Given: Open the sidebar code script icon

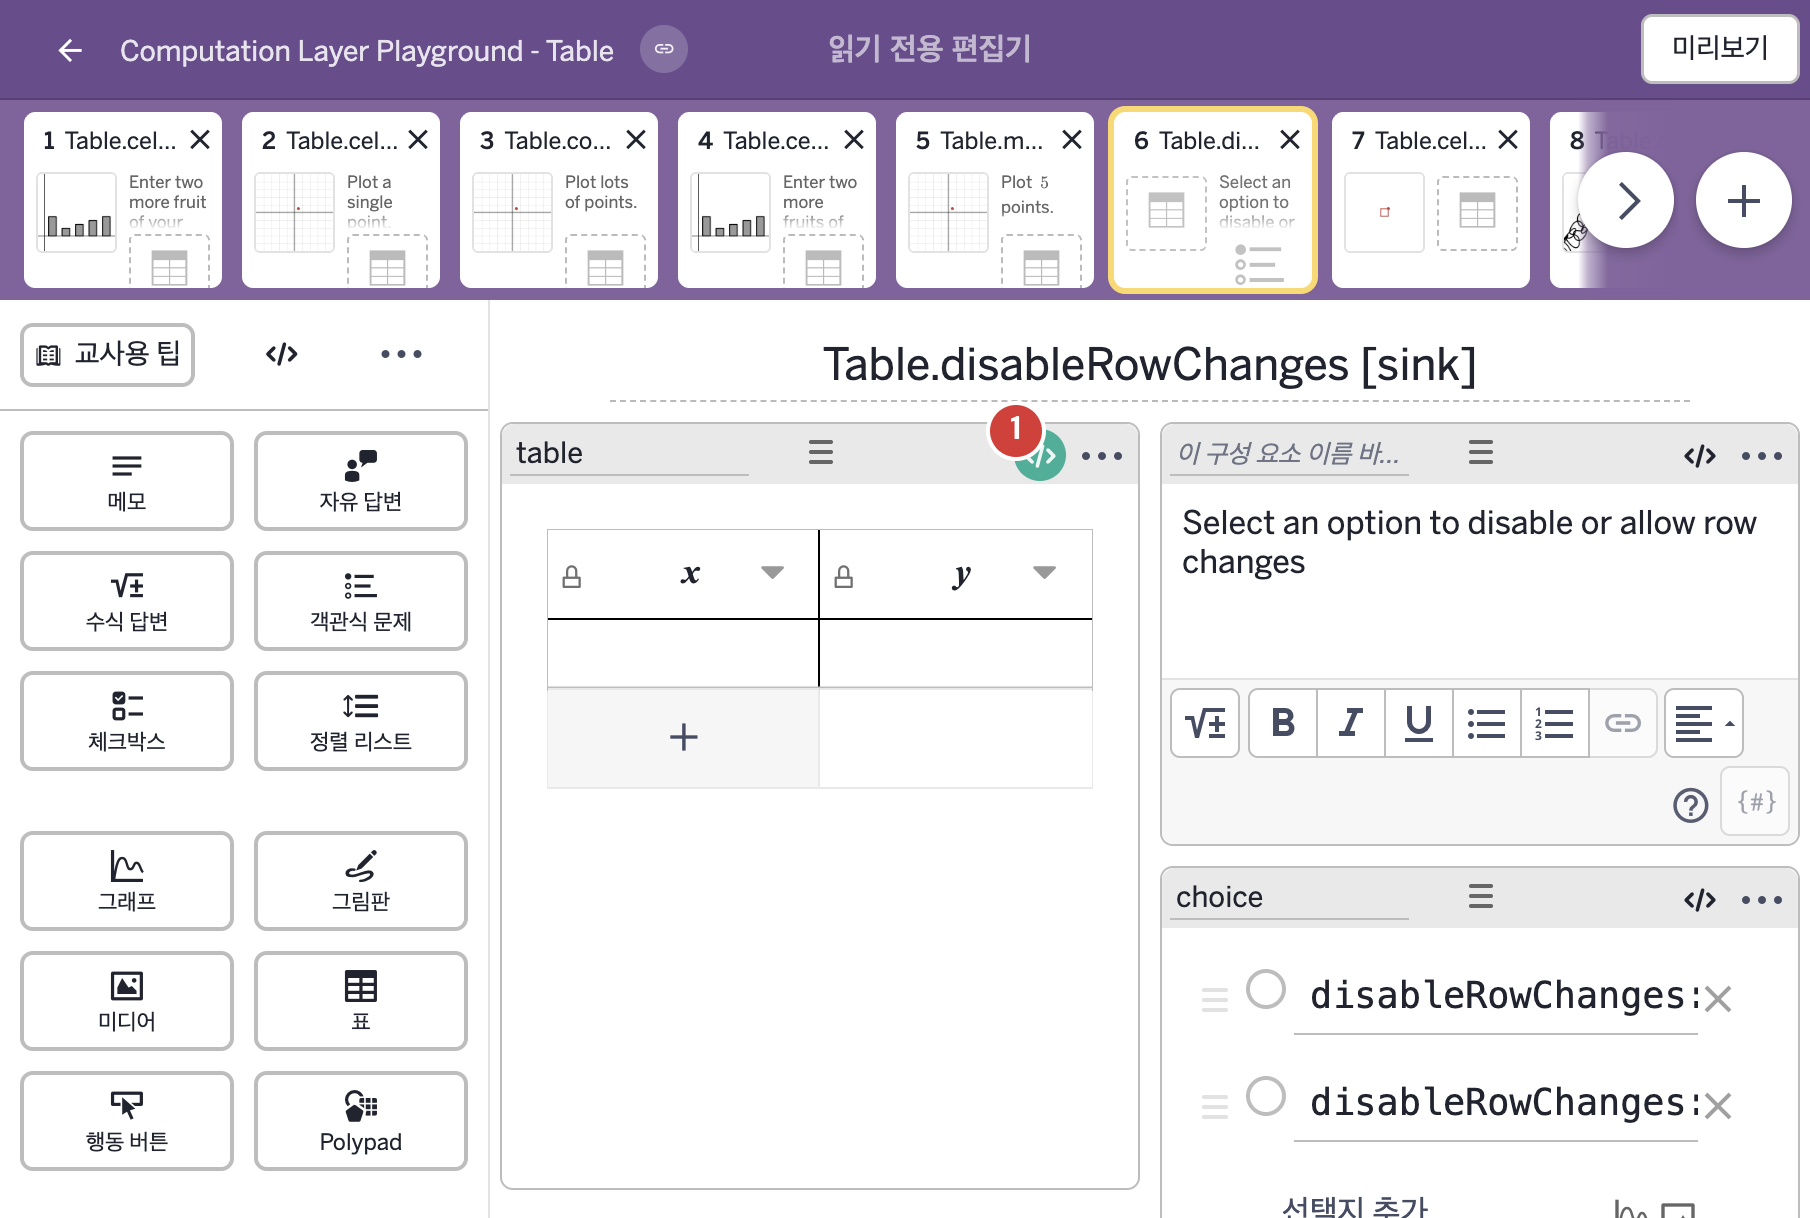Looking at the screenshot, I should pyautogui.click(x=282, y=354).
